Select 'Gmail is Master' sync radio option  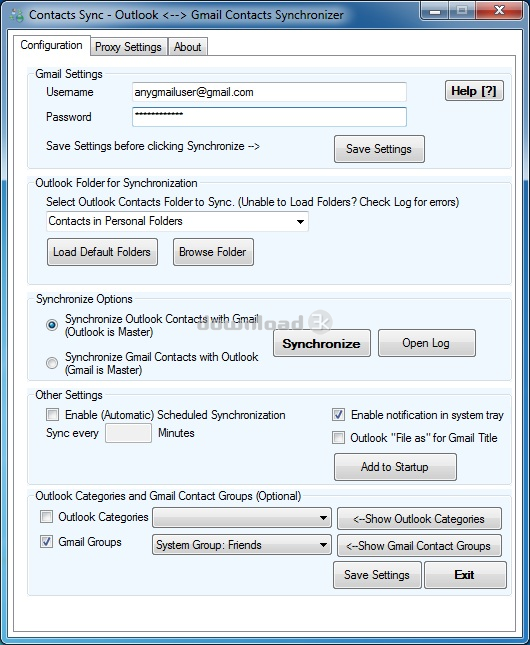pos(52,363)
